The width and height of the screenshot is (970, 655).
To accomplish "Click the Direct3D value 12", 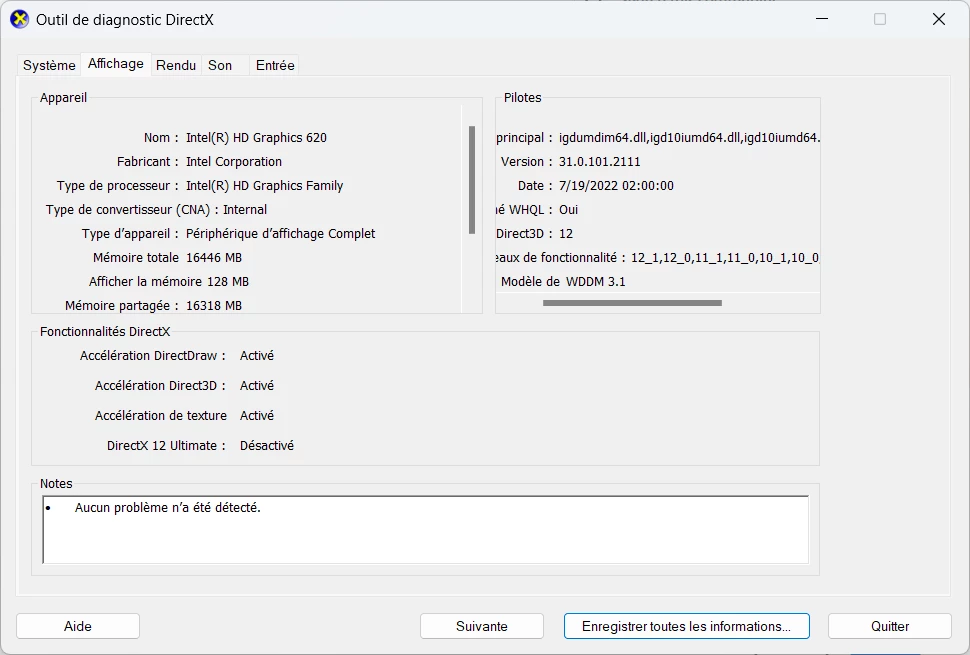I will pos(566,234).
